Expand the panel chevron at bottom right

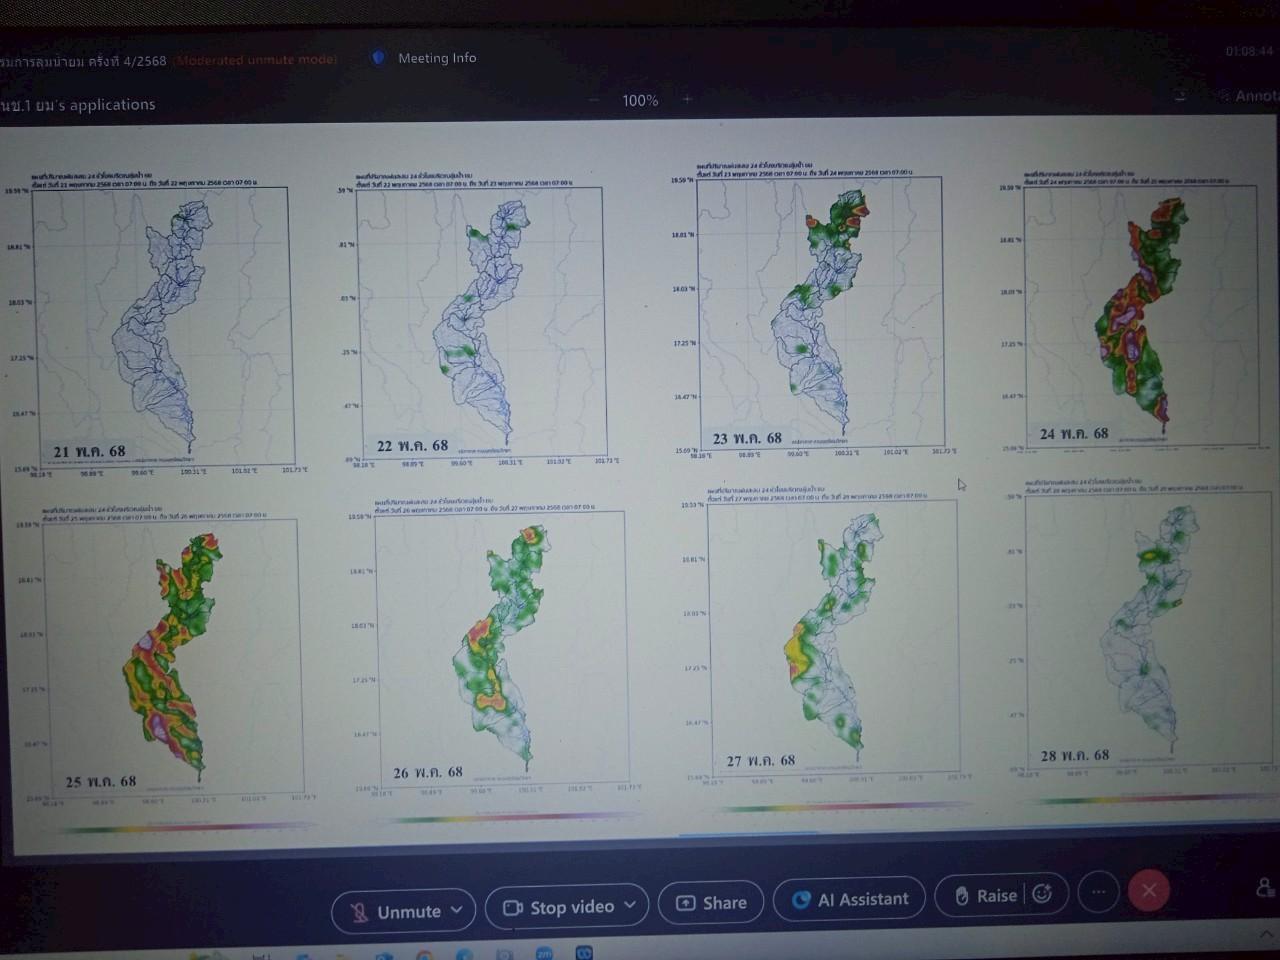pyautogui.click(x=1266, y=934)
